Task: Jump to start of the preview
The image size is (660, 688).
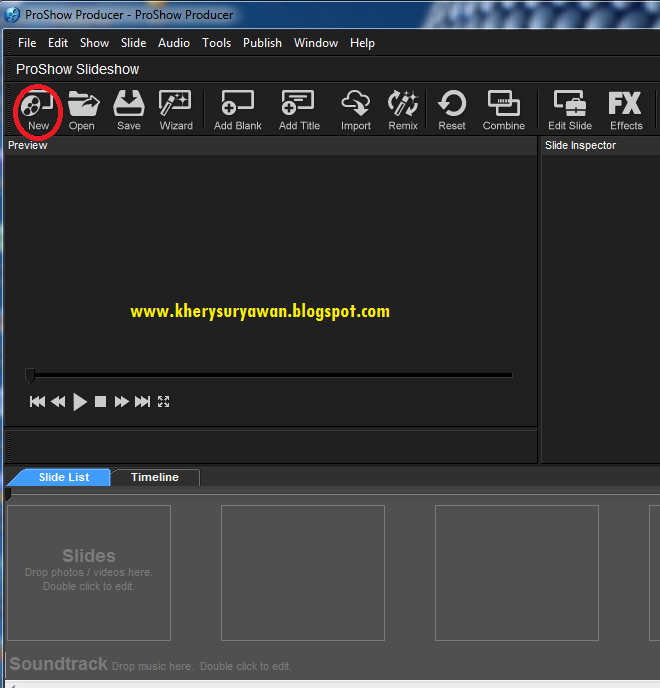Action: coord(37,401)
